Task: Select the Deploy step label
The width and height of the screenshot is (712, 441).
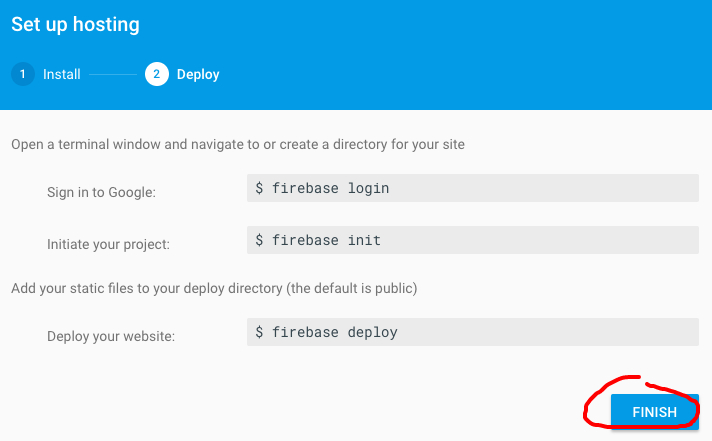Action: coord(198,74)
